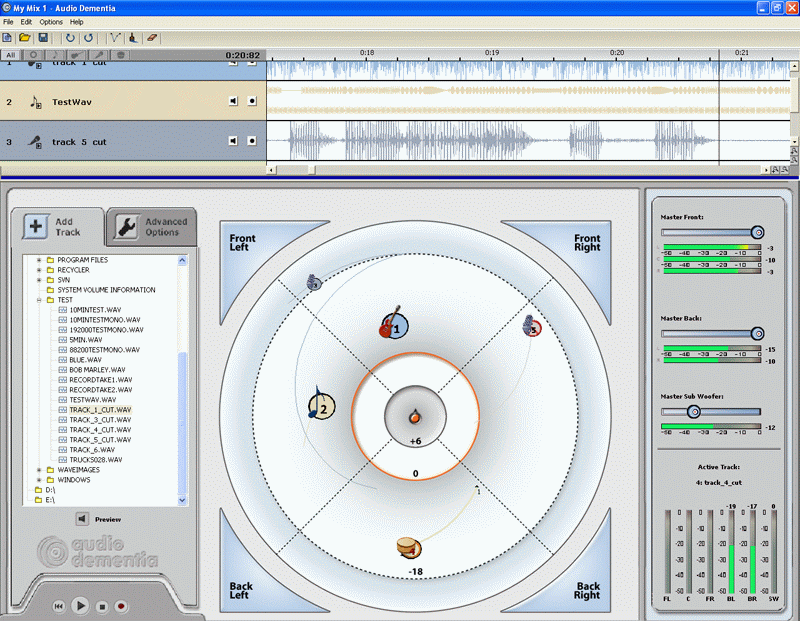Click the Save mix toolbar icon

[x=43, y=38]
